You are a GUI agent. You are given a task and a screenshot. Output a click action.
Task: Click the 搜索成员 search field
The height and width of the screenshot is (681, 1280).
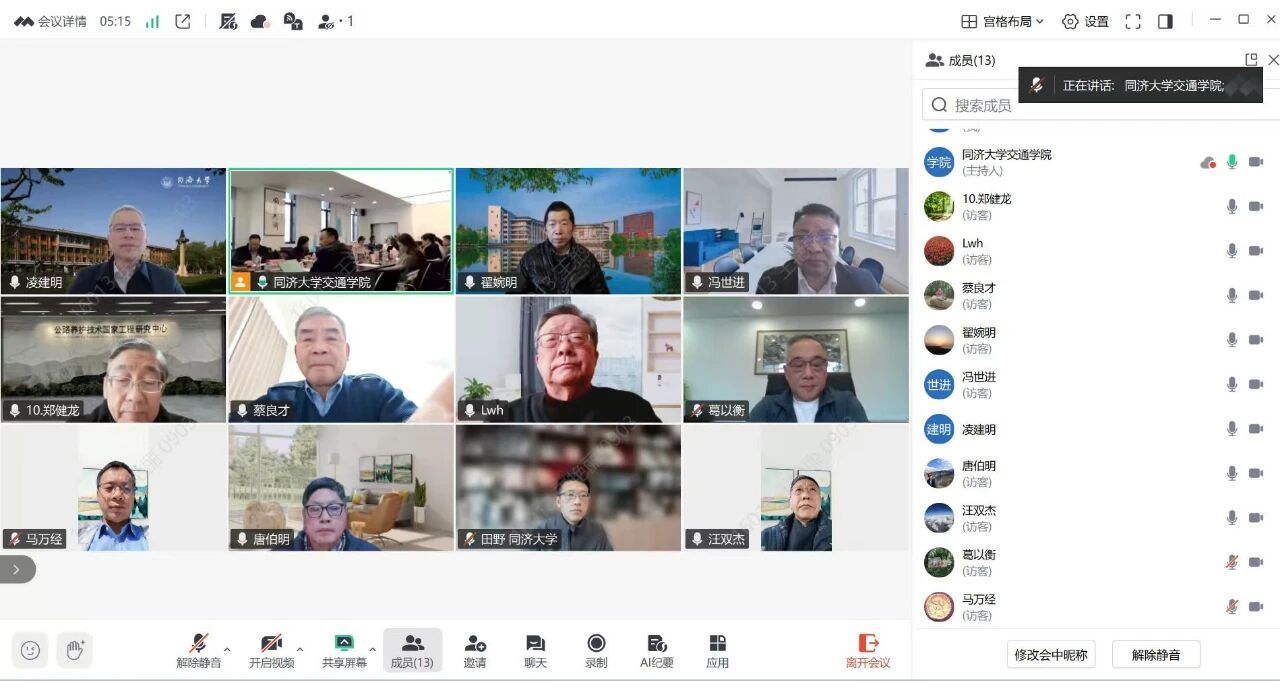click(1090, 105)
